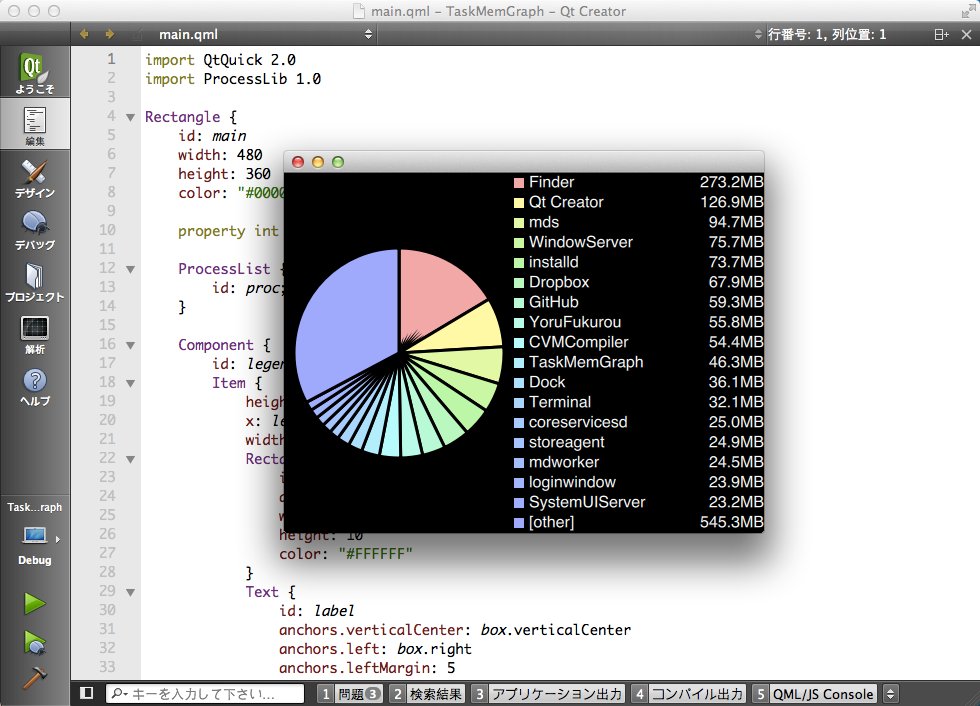Click Qt Creator yellow legend swatch
Viewport: 980px width, 706px height.
tap(519, 202)
